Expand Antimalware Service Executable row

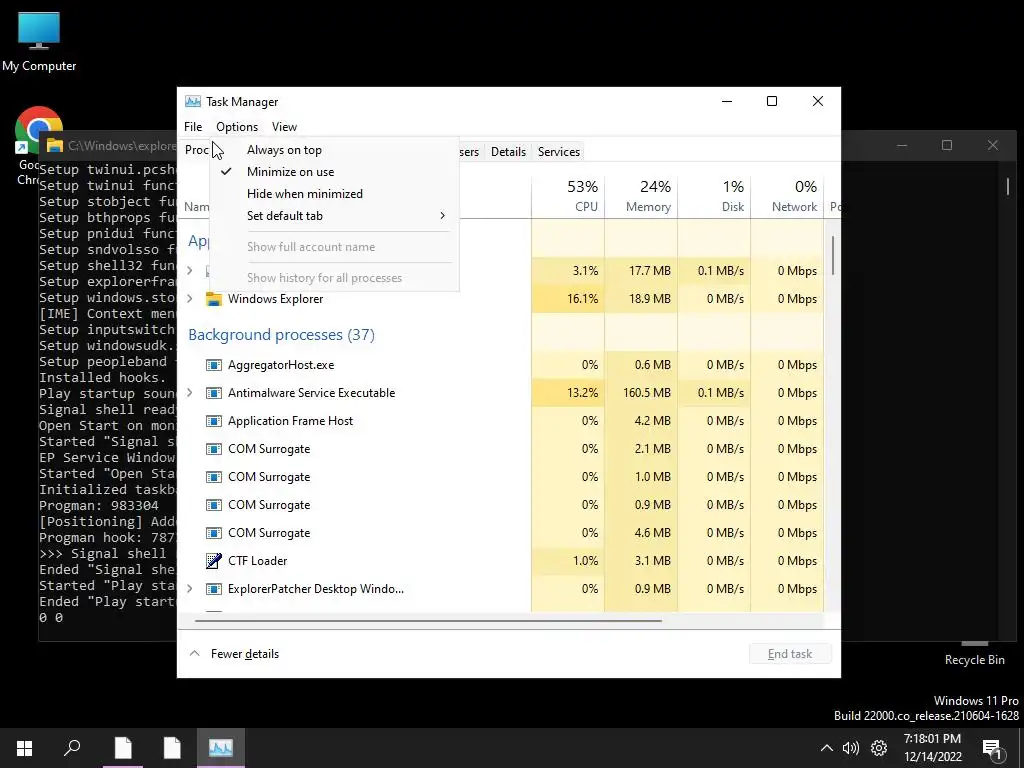coord(190,393)
